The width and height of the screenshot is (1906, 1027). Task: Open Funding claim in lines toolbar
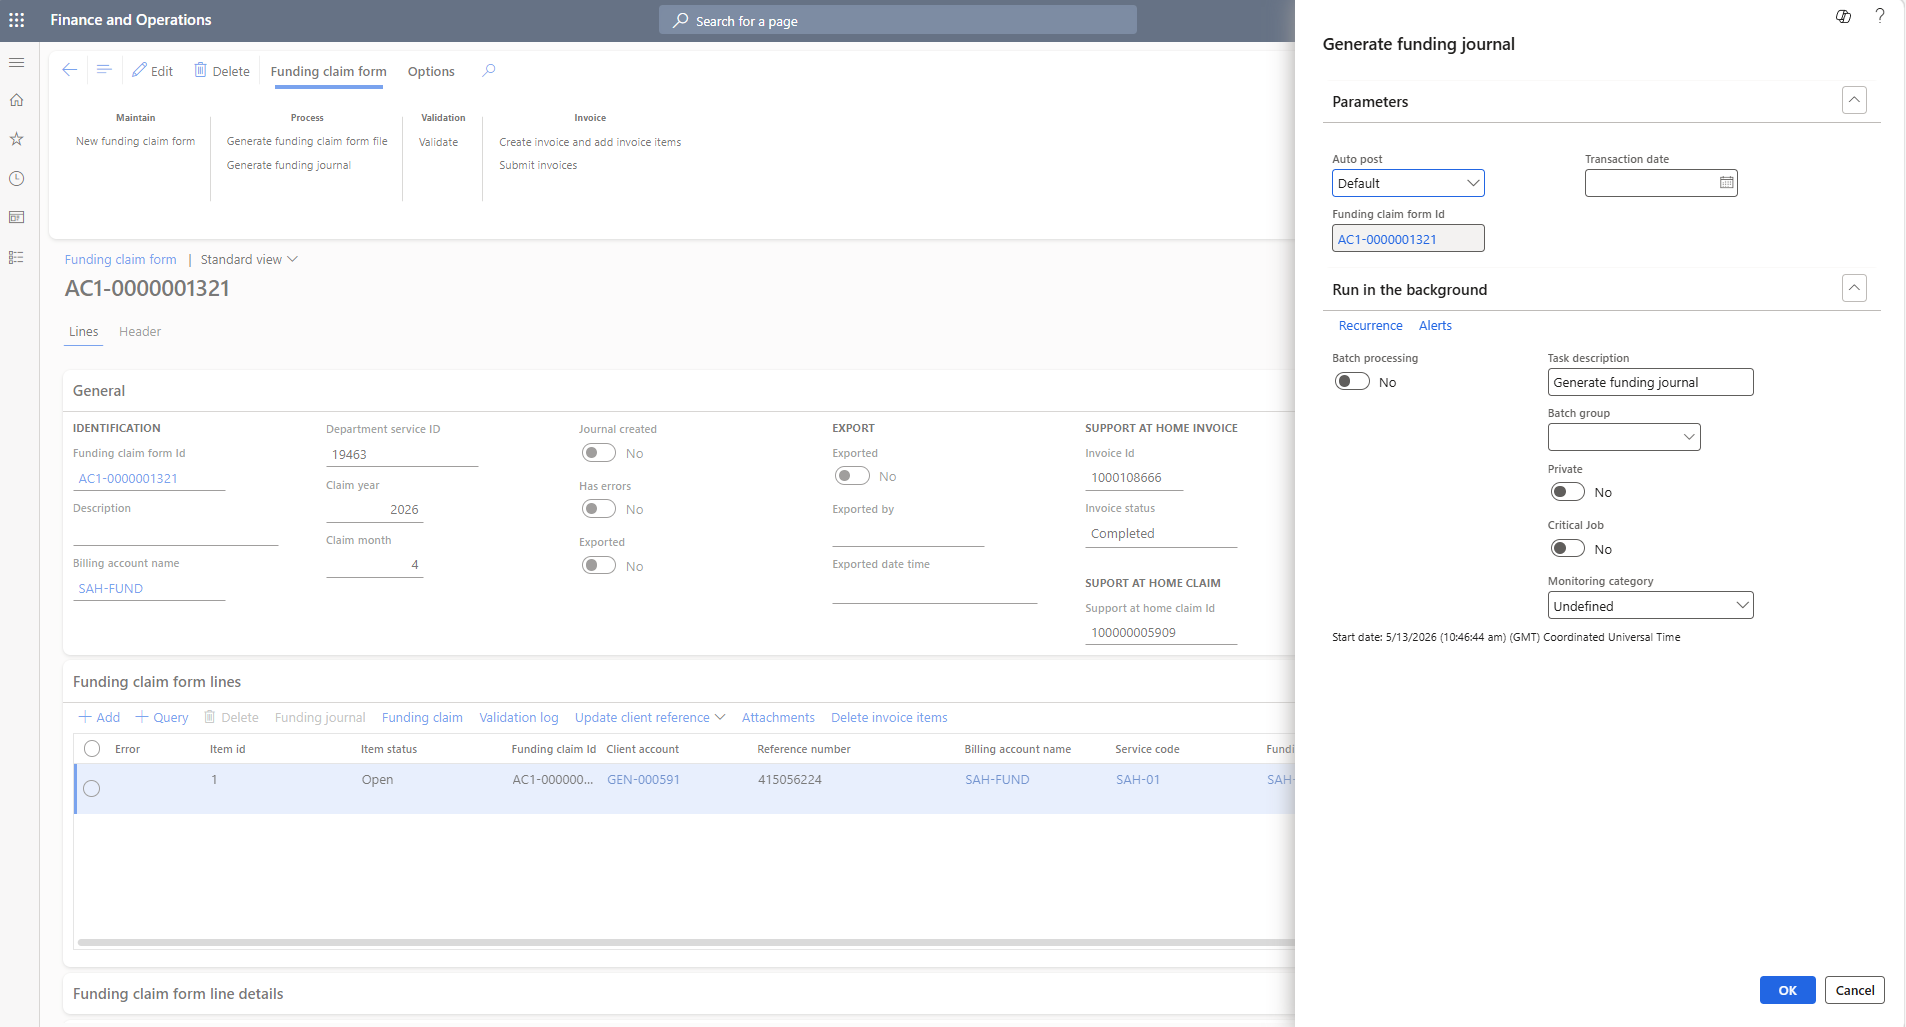coord(422,717)
